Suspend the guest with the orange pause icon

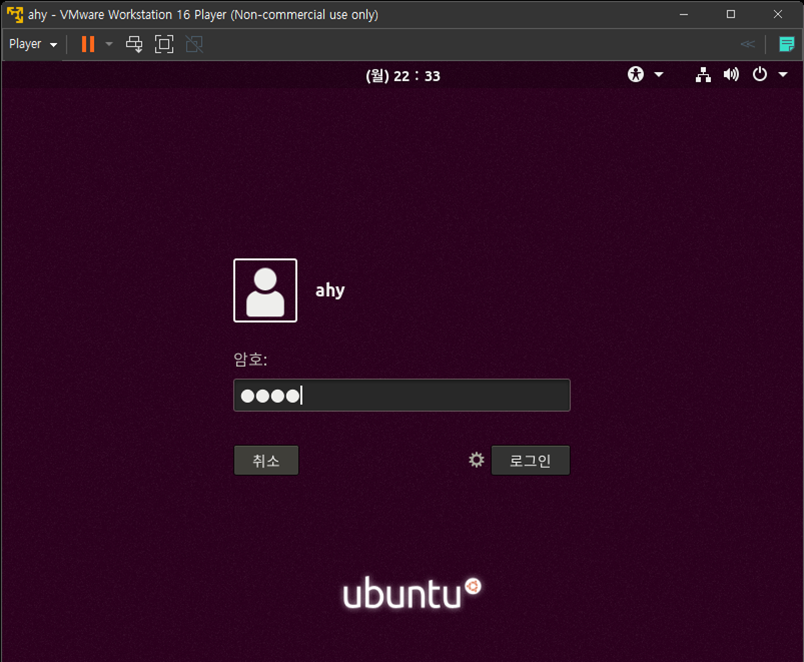[88, 44]
